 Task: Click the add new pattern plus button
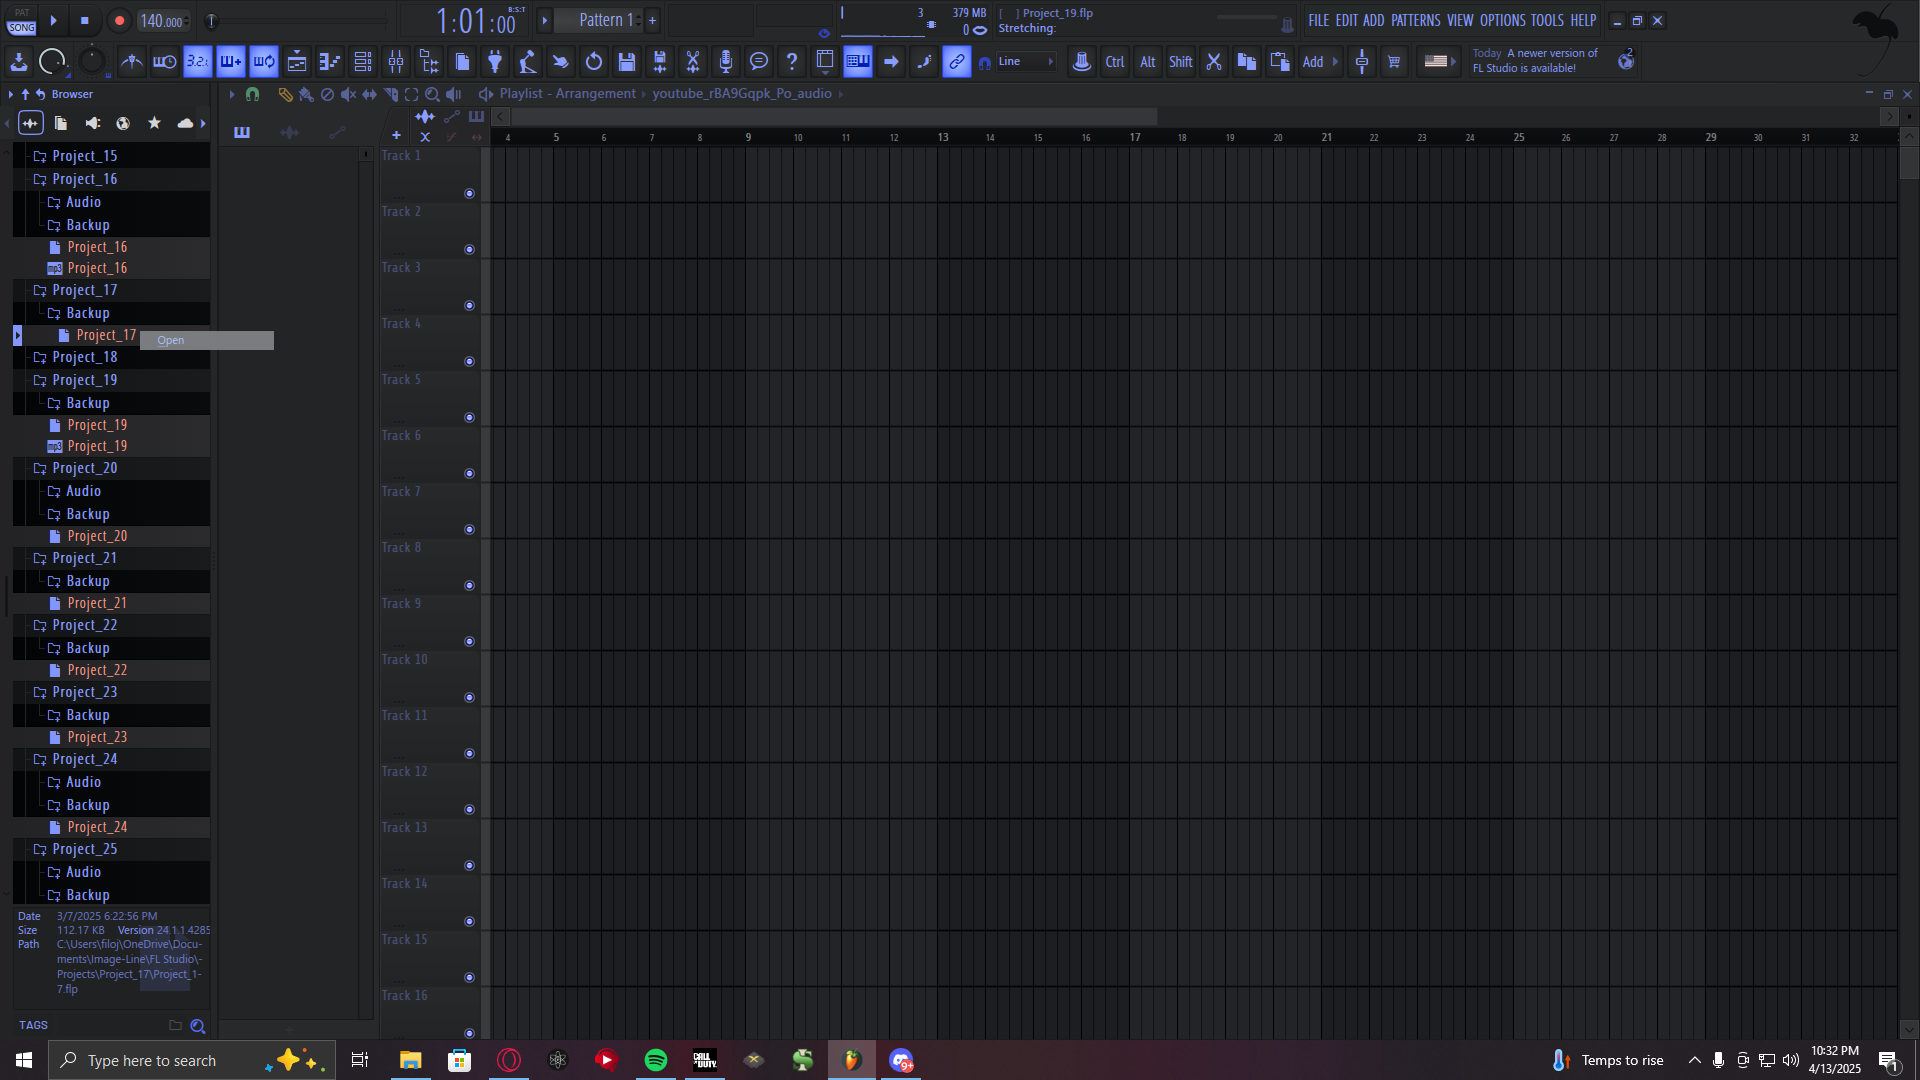pyautogui.click(x=652, y=20)
